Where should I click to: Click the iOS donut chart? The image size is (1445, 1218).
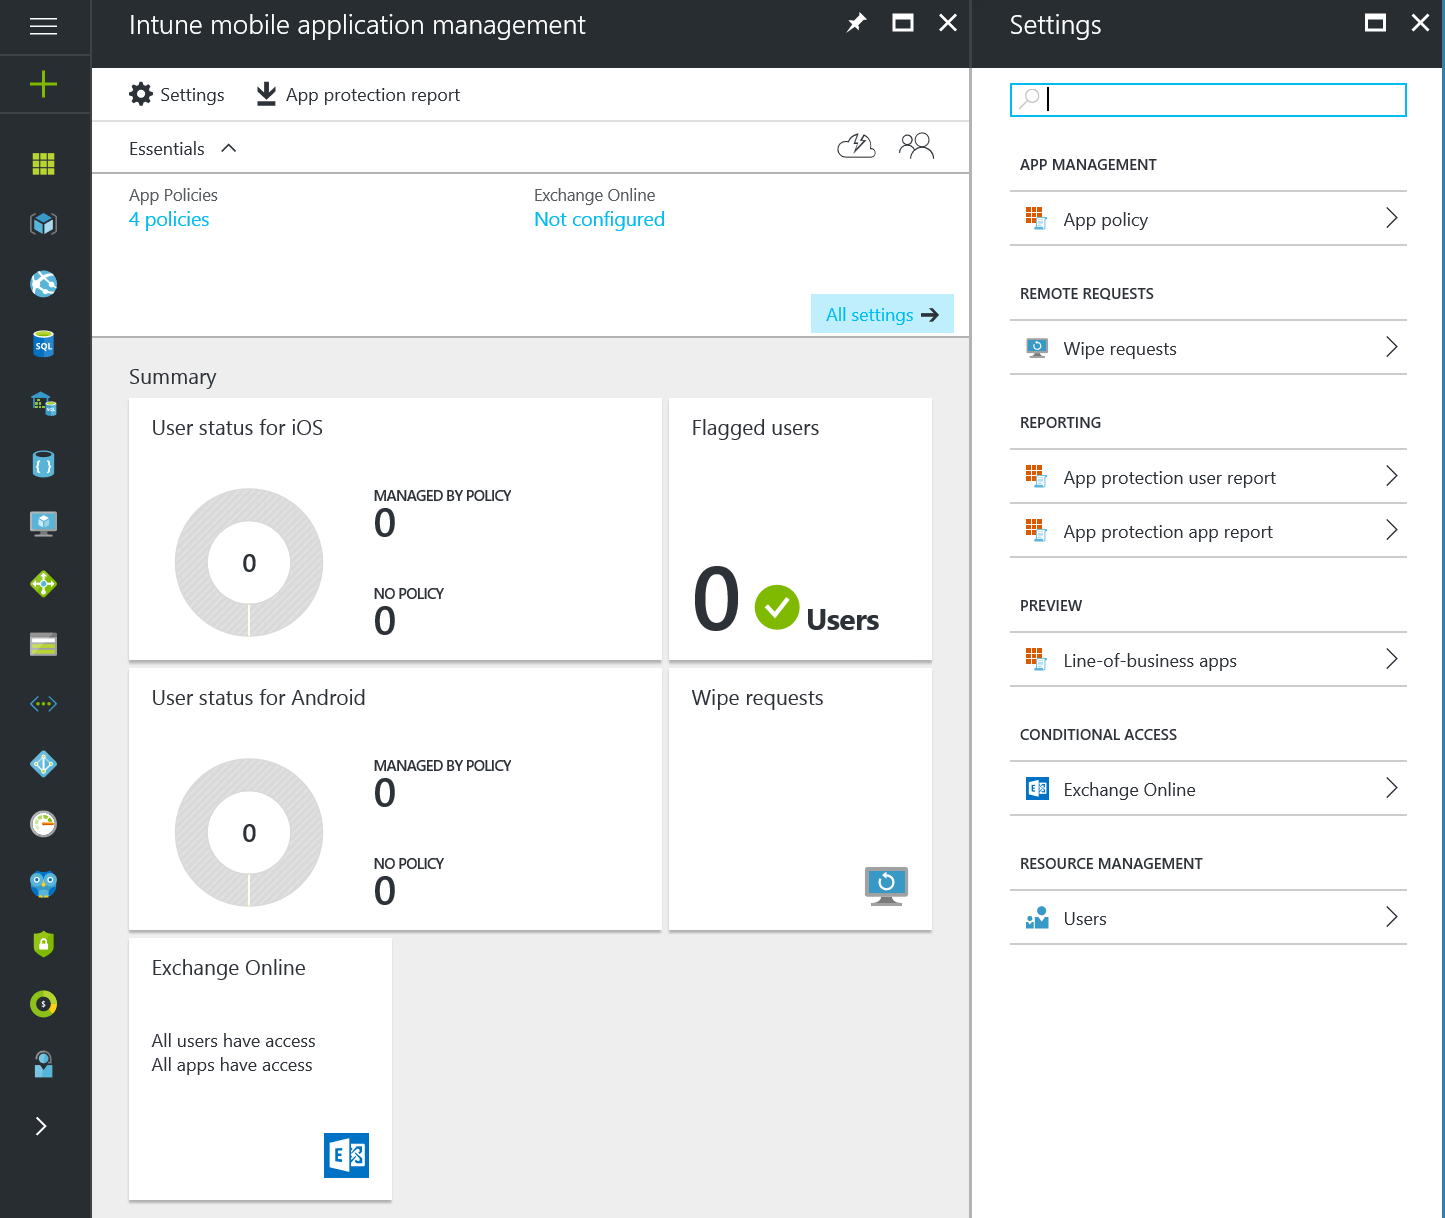249,563
